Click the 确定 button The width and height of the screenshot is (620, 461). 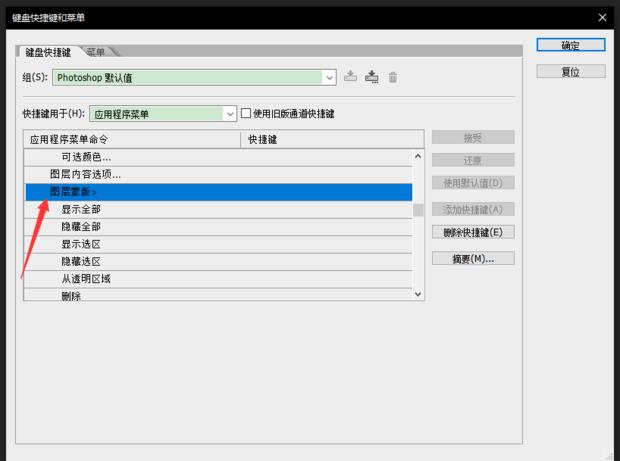pyautogui.click(x=570, y=46)
